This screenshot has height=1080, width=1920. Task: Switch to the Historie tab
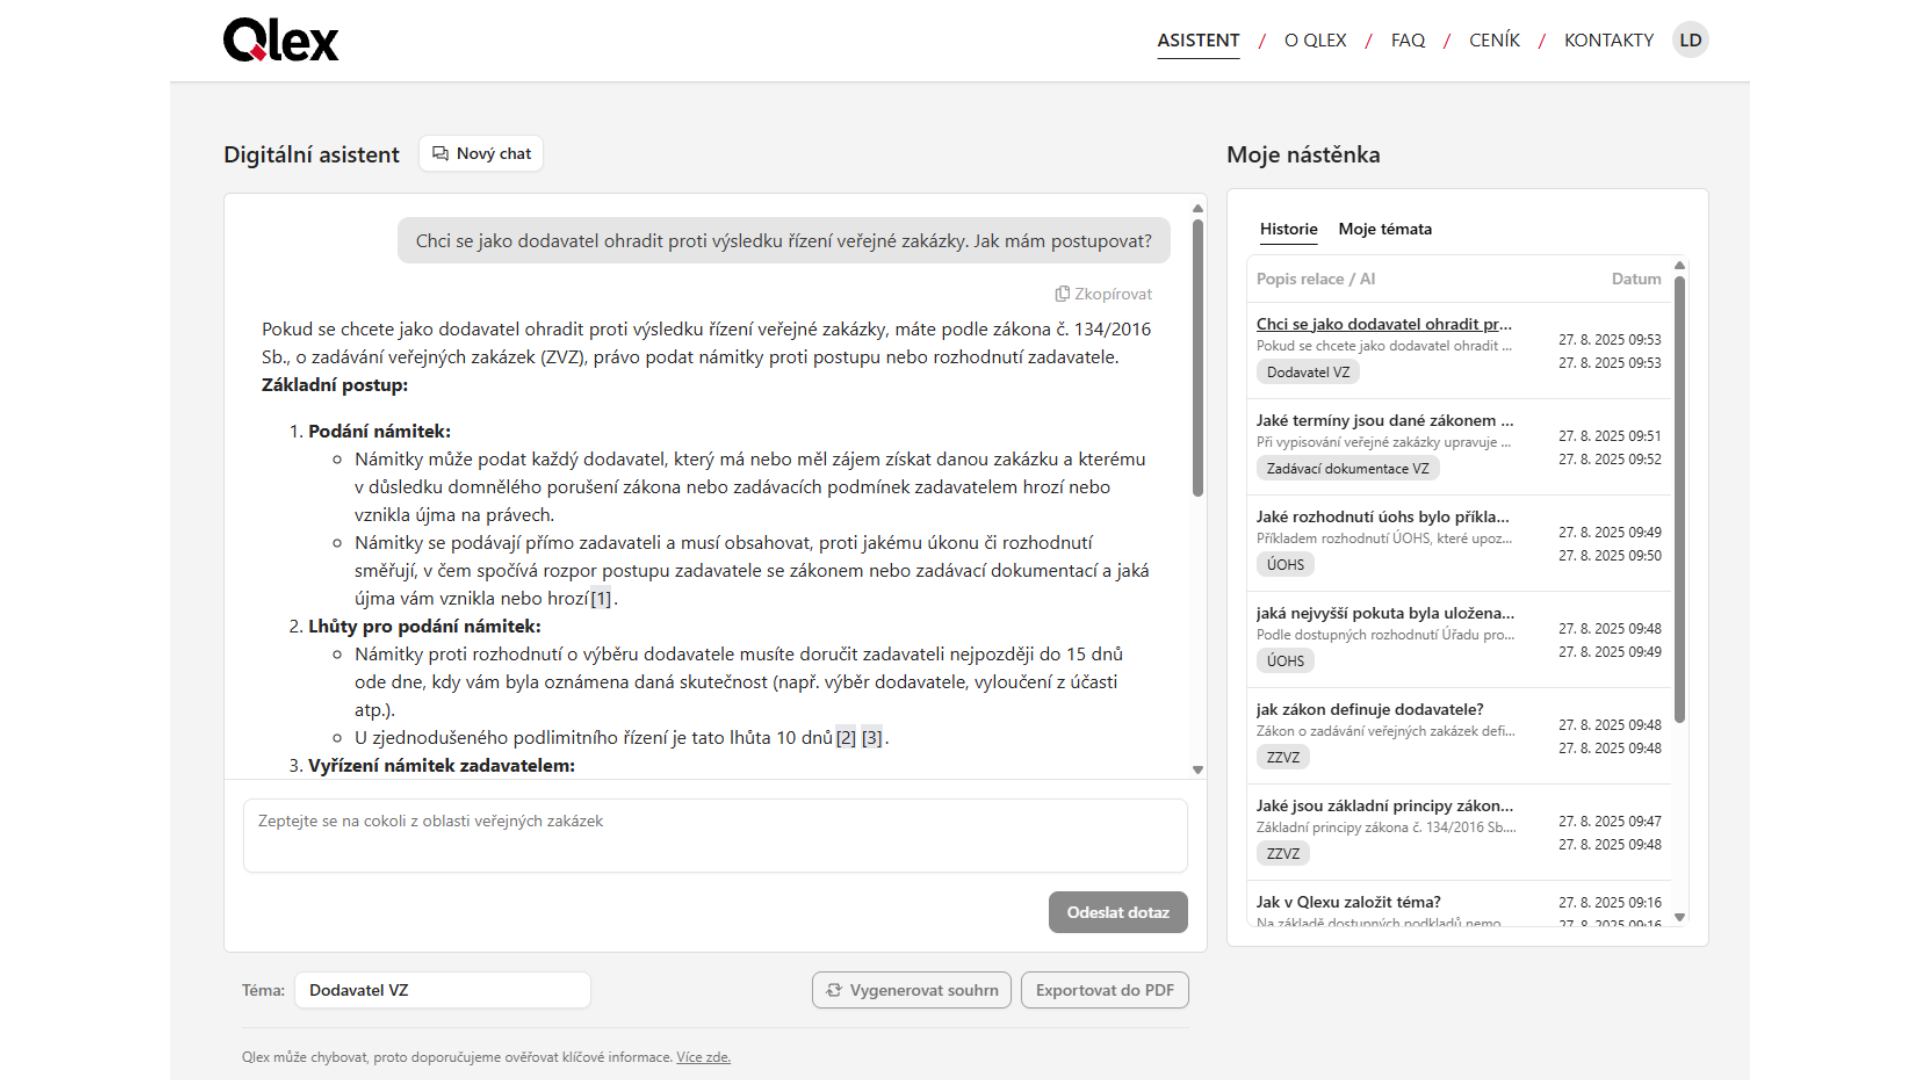tap(1288, 229)
